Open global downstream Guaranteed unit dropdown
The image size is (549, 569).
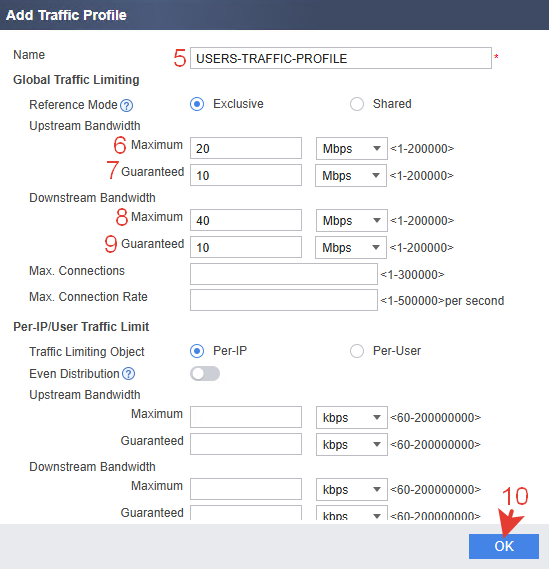[351, 247]
